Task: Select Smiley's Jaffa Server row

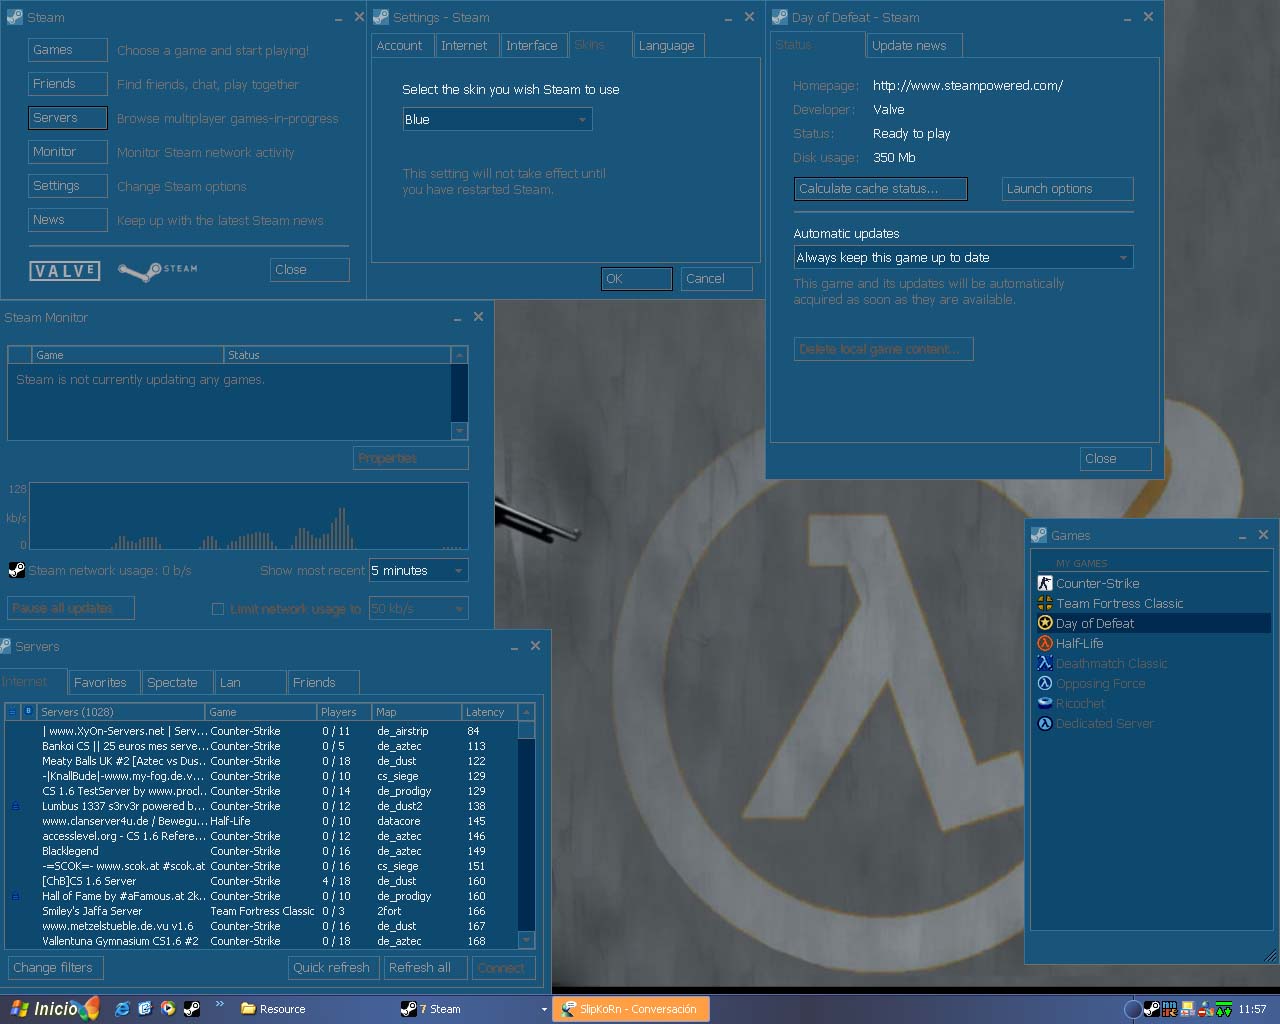Action: pyautogui.click(x=261, y=911)
